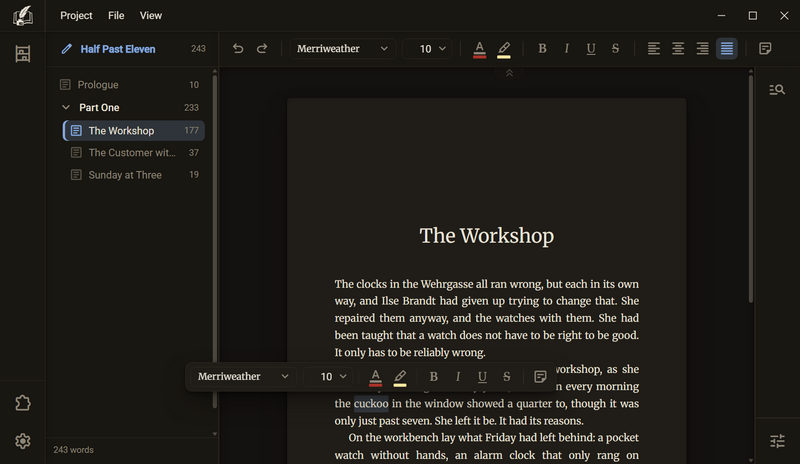
Task: Open the Merriweather font dropdown in the floating toolbar
Action: (243, 377)
